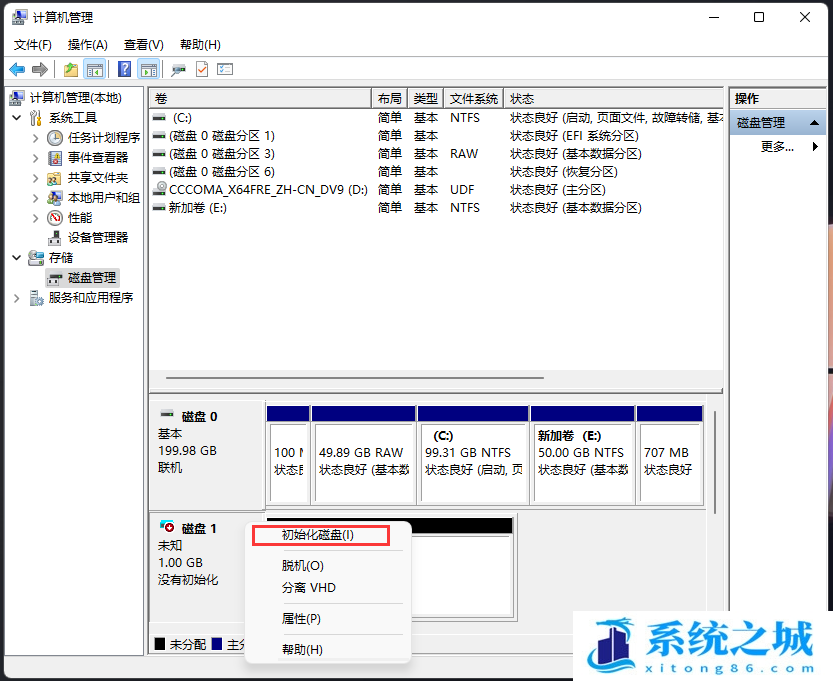This screenshot has height=681, width=833.
Task: Choose Properties (属性(P)) in context menu
Action: click(301, 619)
